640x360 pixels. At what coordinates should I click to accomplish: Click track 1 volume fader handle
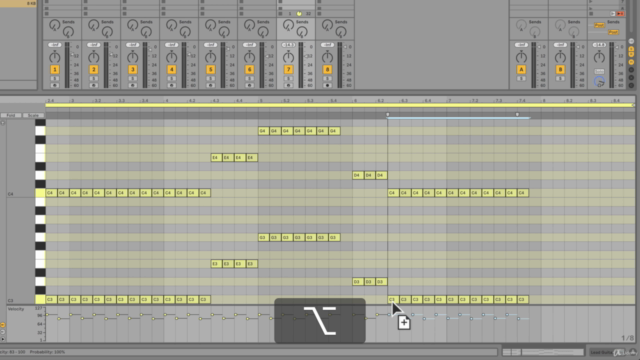[x=73, y=54]
